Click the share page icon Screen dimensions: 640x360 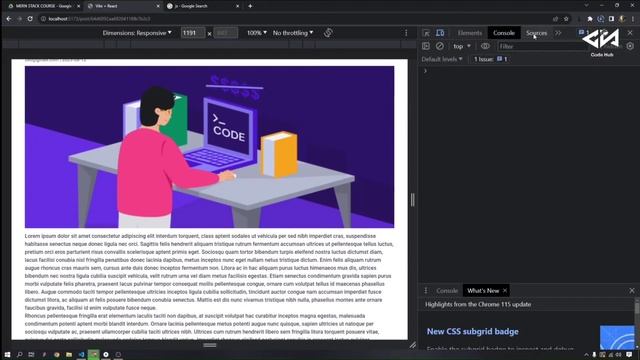(555, 19)
